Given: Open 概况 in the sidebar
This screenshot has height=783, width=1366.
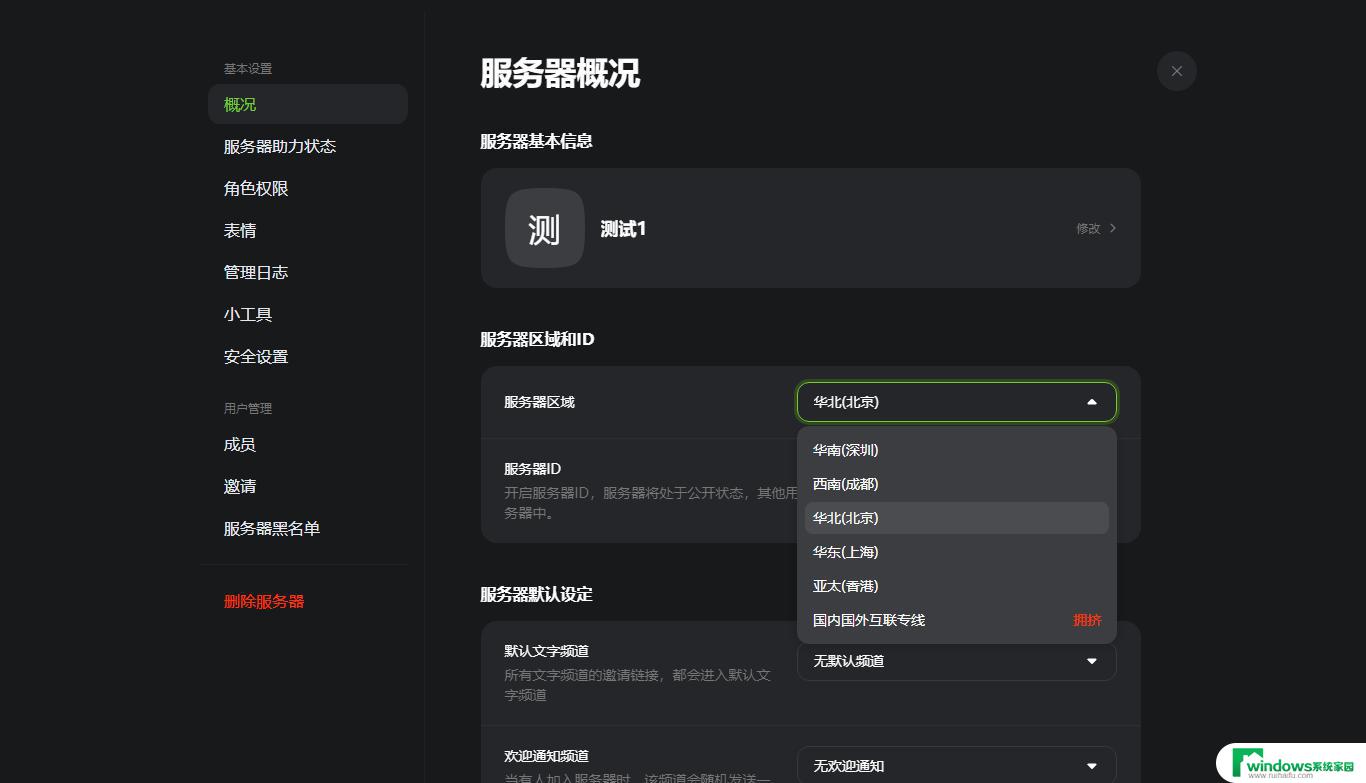Looking at the screenshot, I should (x=308, y=104).
